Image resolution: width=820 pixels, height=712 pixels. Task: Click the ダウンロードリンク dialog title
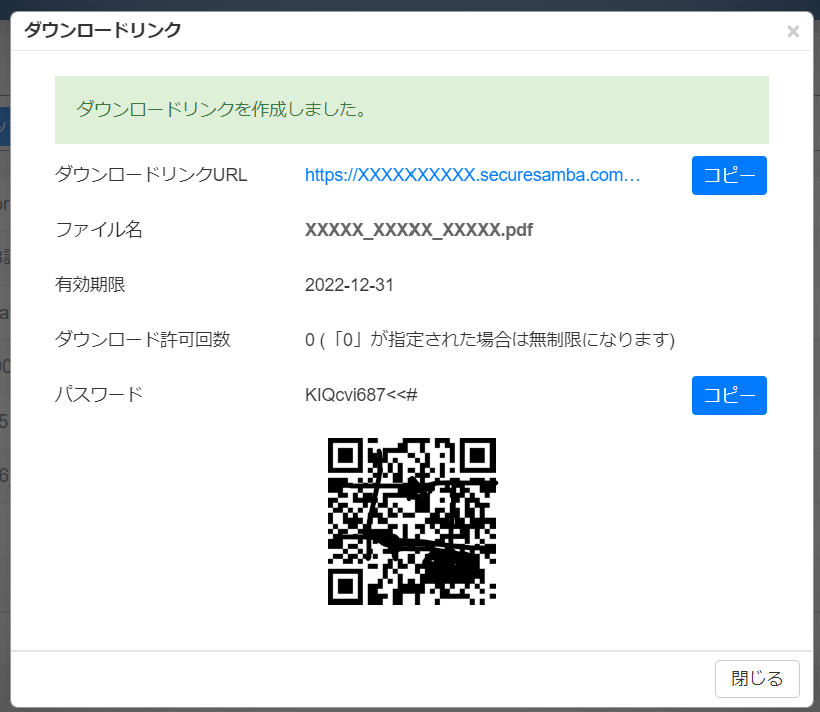tap(103, 30)
